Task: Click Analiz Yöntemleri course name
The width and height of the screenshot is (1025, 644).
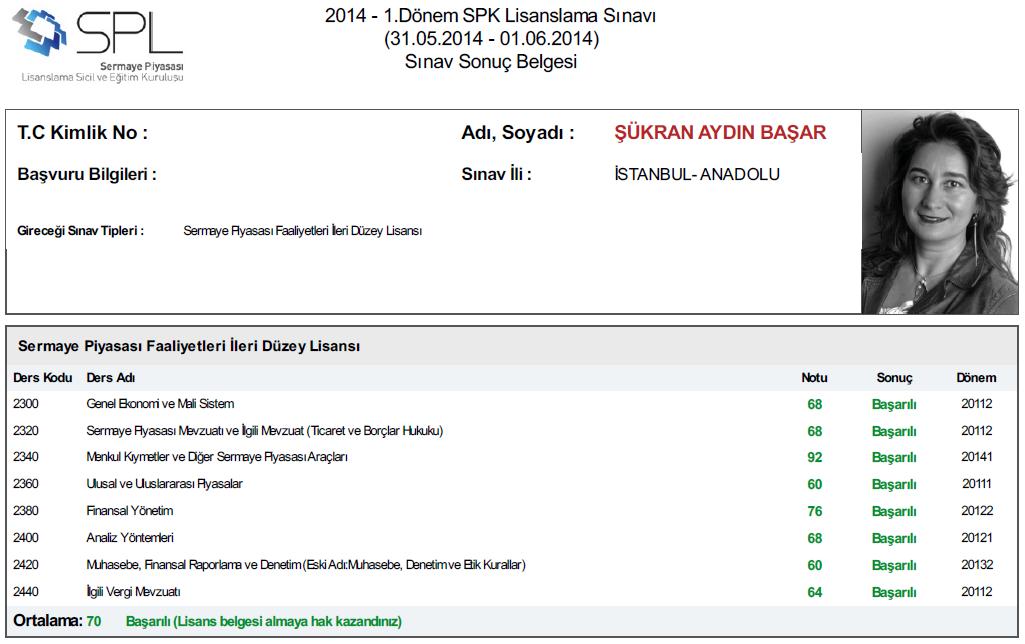Action: [x=130, y=538]
